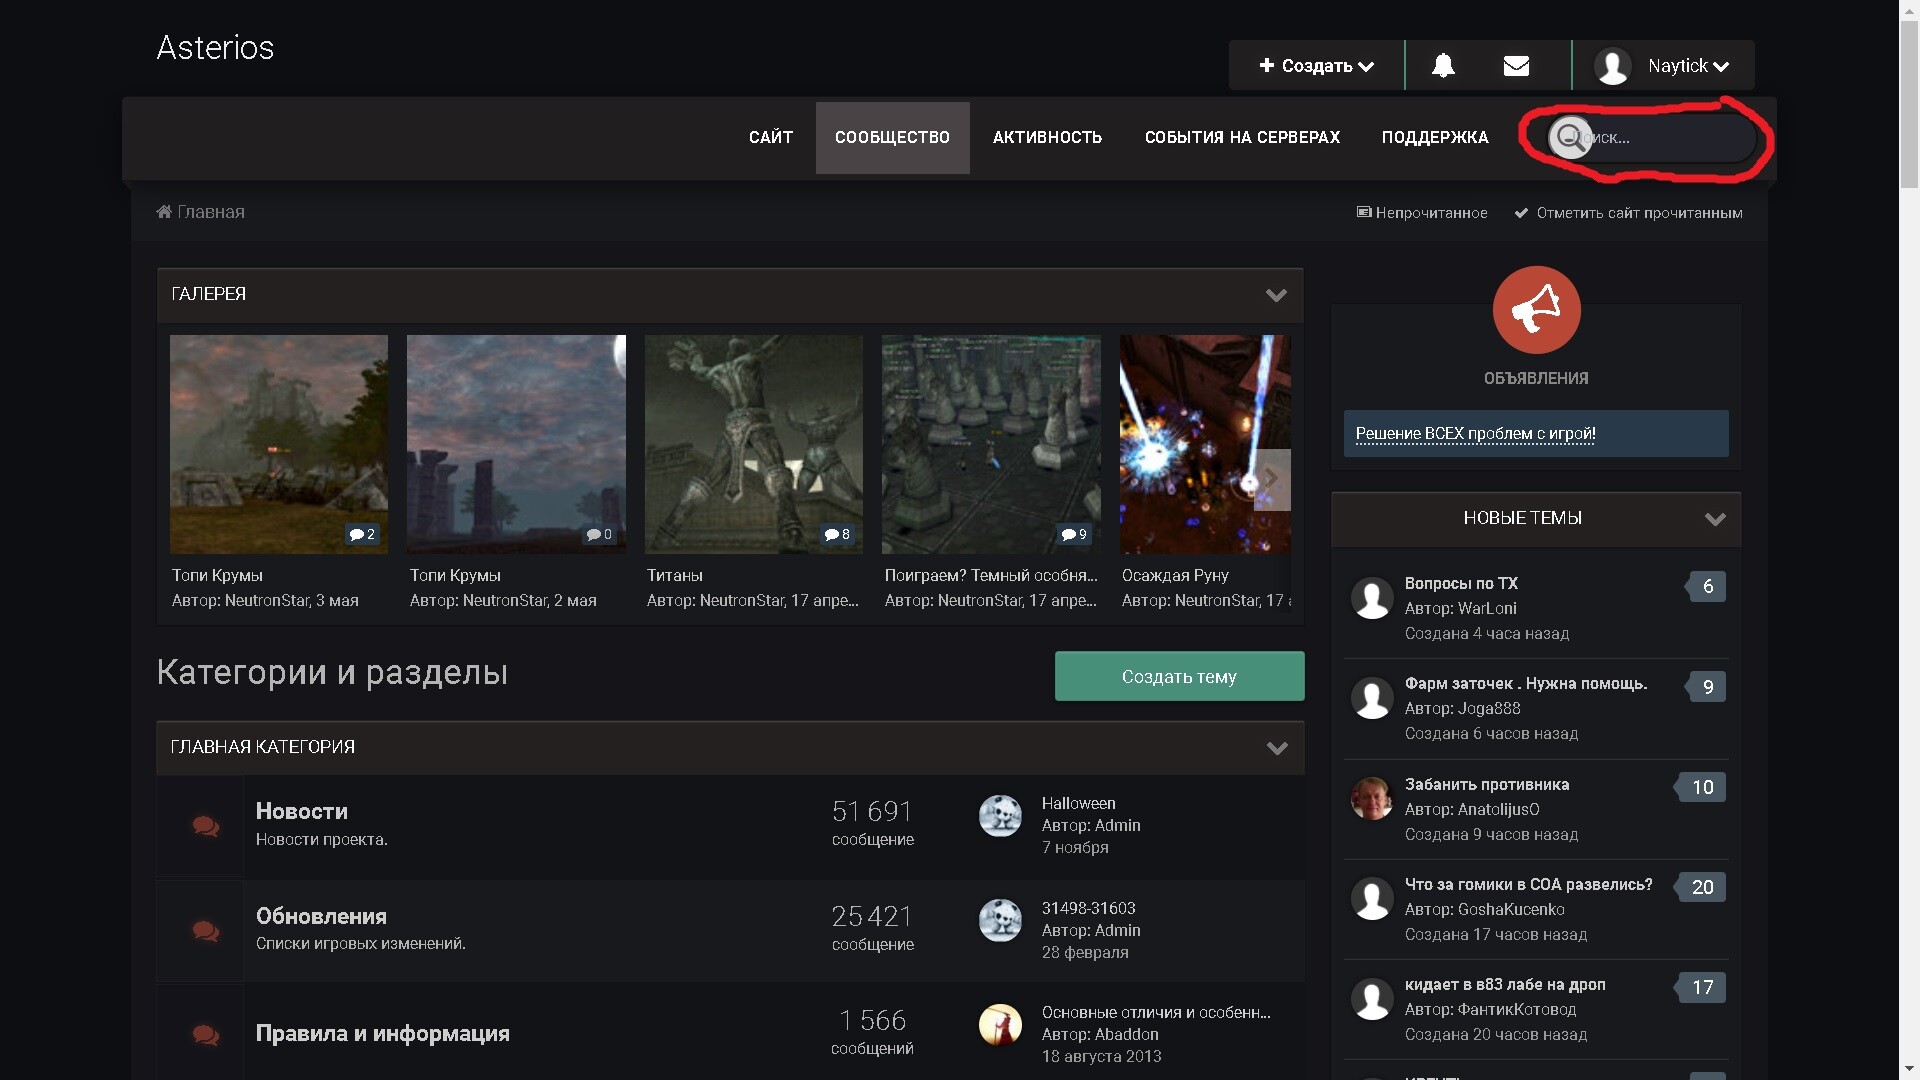Click the gallery carousel next arrow

coord(1271,479)
